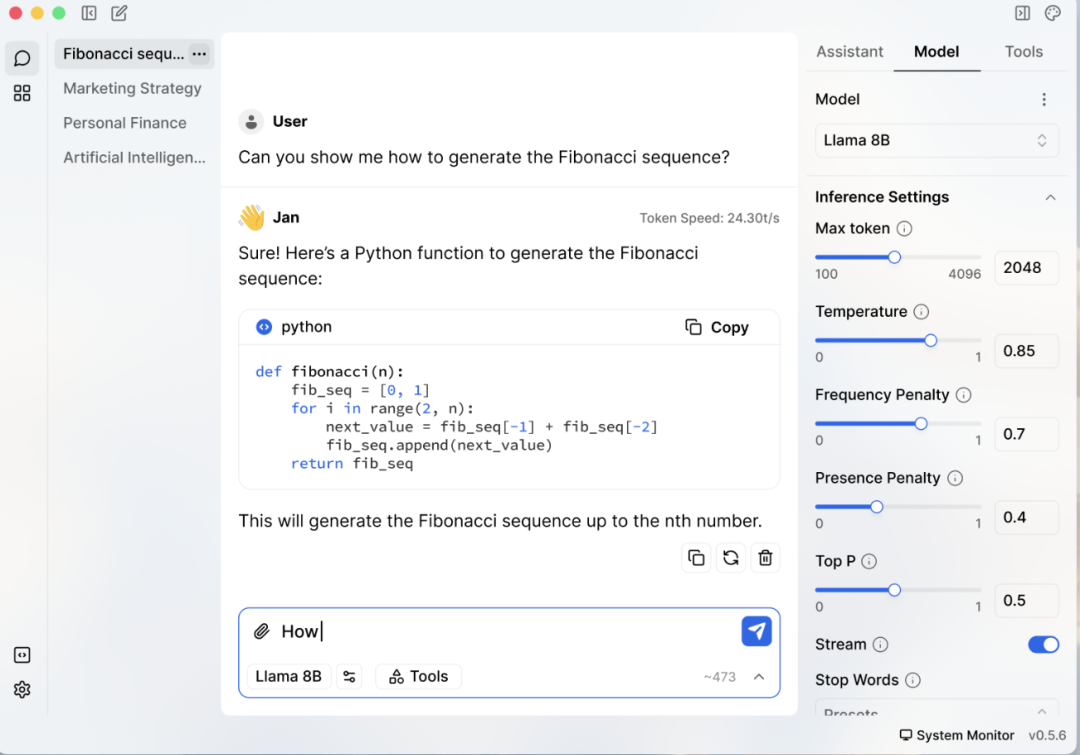Click the Frequency Penalty info icon

964,395
